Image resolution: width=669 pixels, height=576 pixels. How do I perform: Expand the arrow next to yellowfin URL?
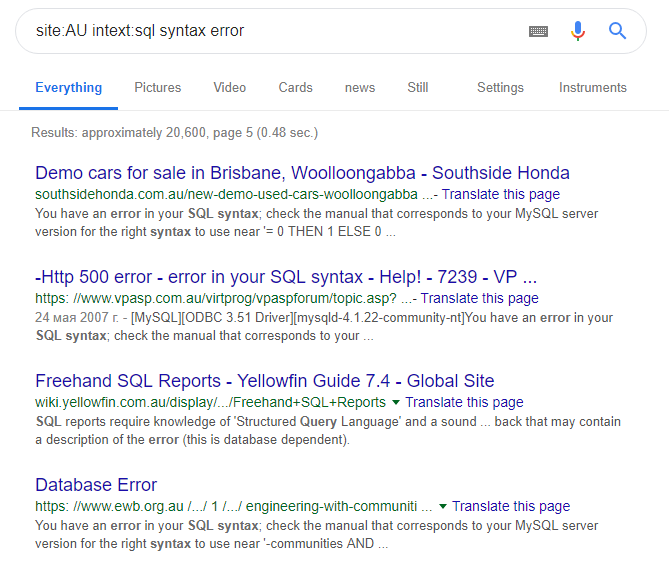tap(396, 402)
